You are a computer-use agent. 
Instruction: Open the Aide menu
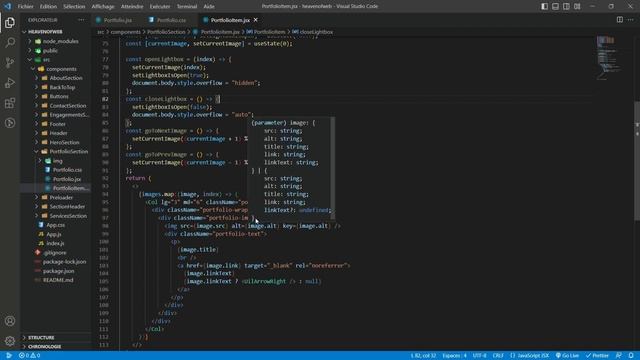(x=209, y=6)
